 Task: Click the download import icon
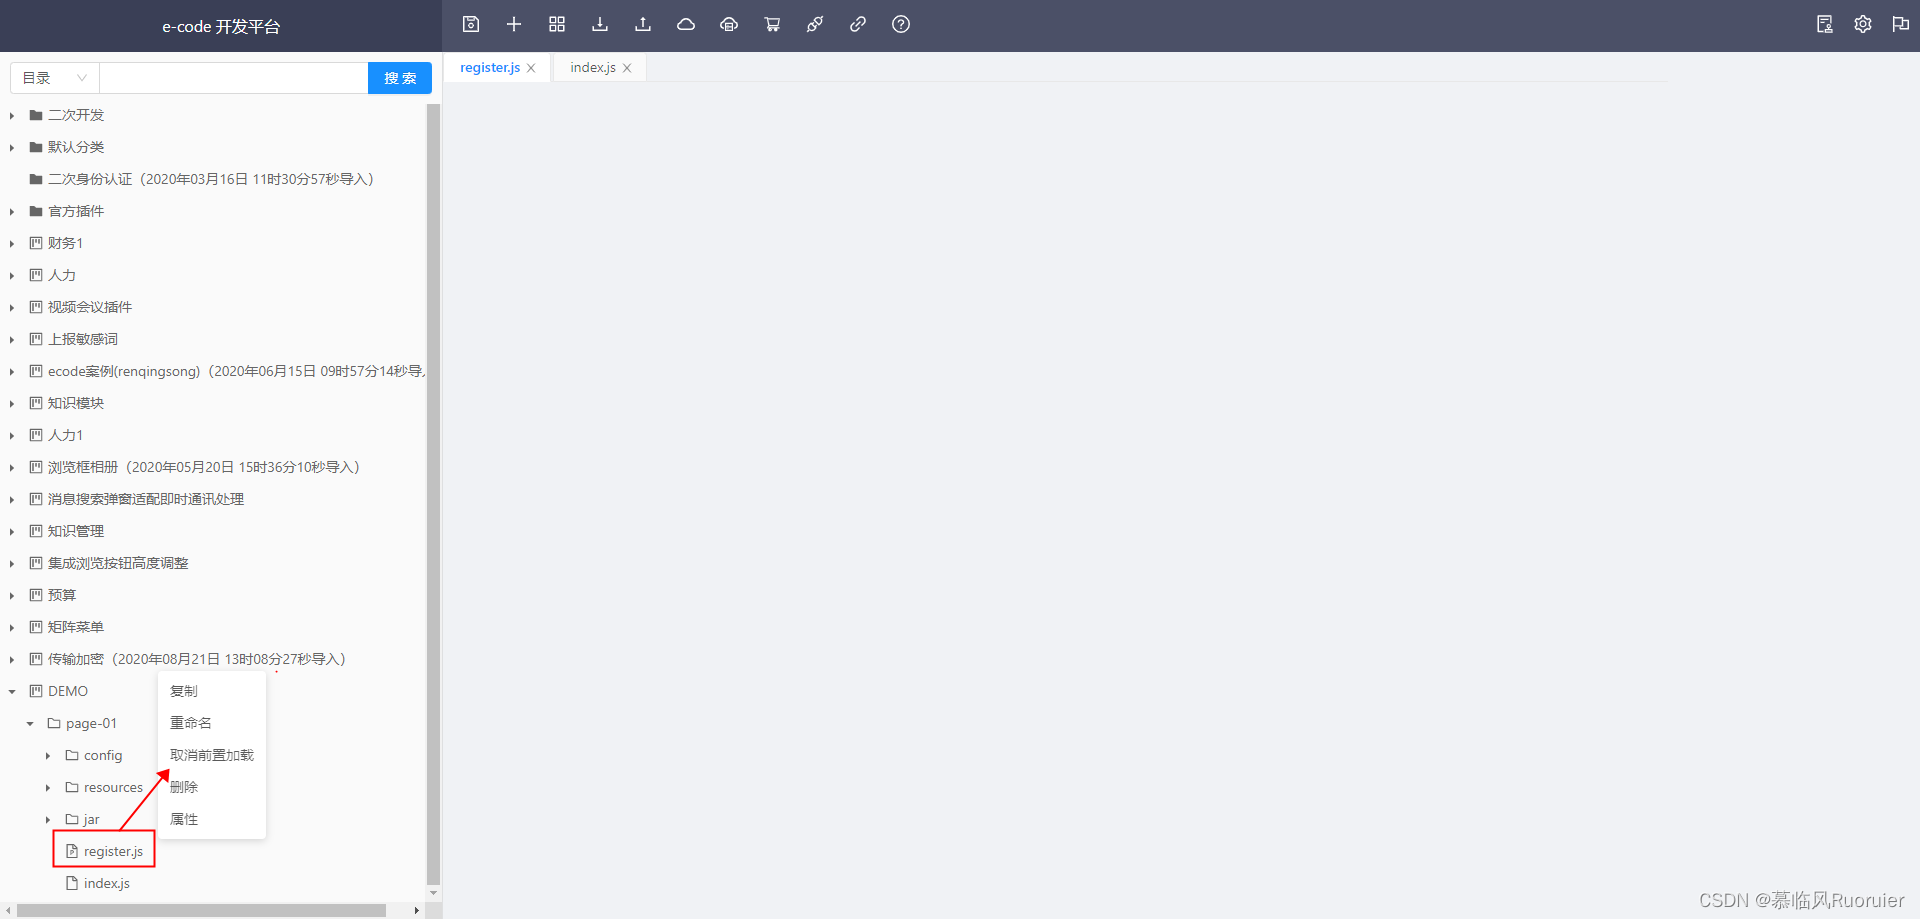coord(600,24)
